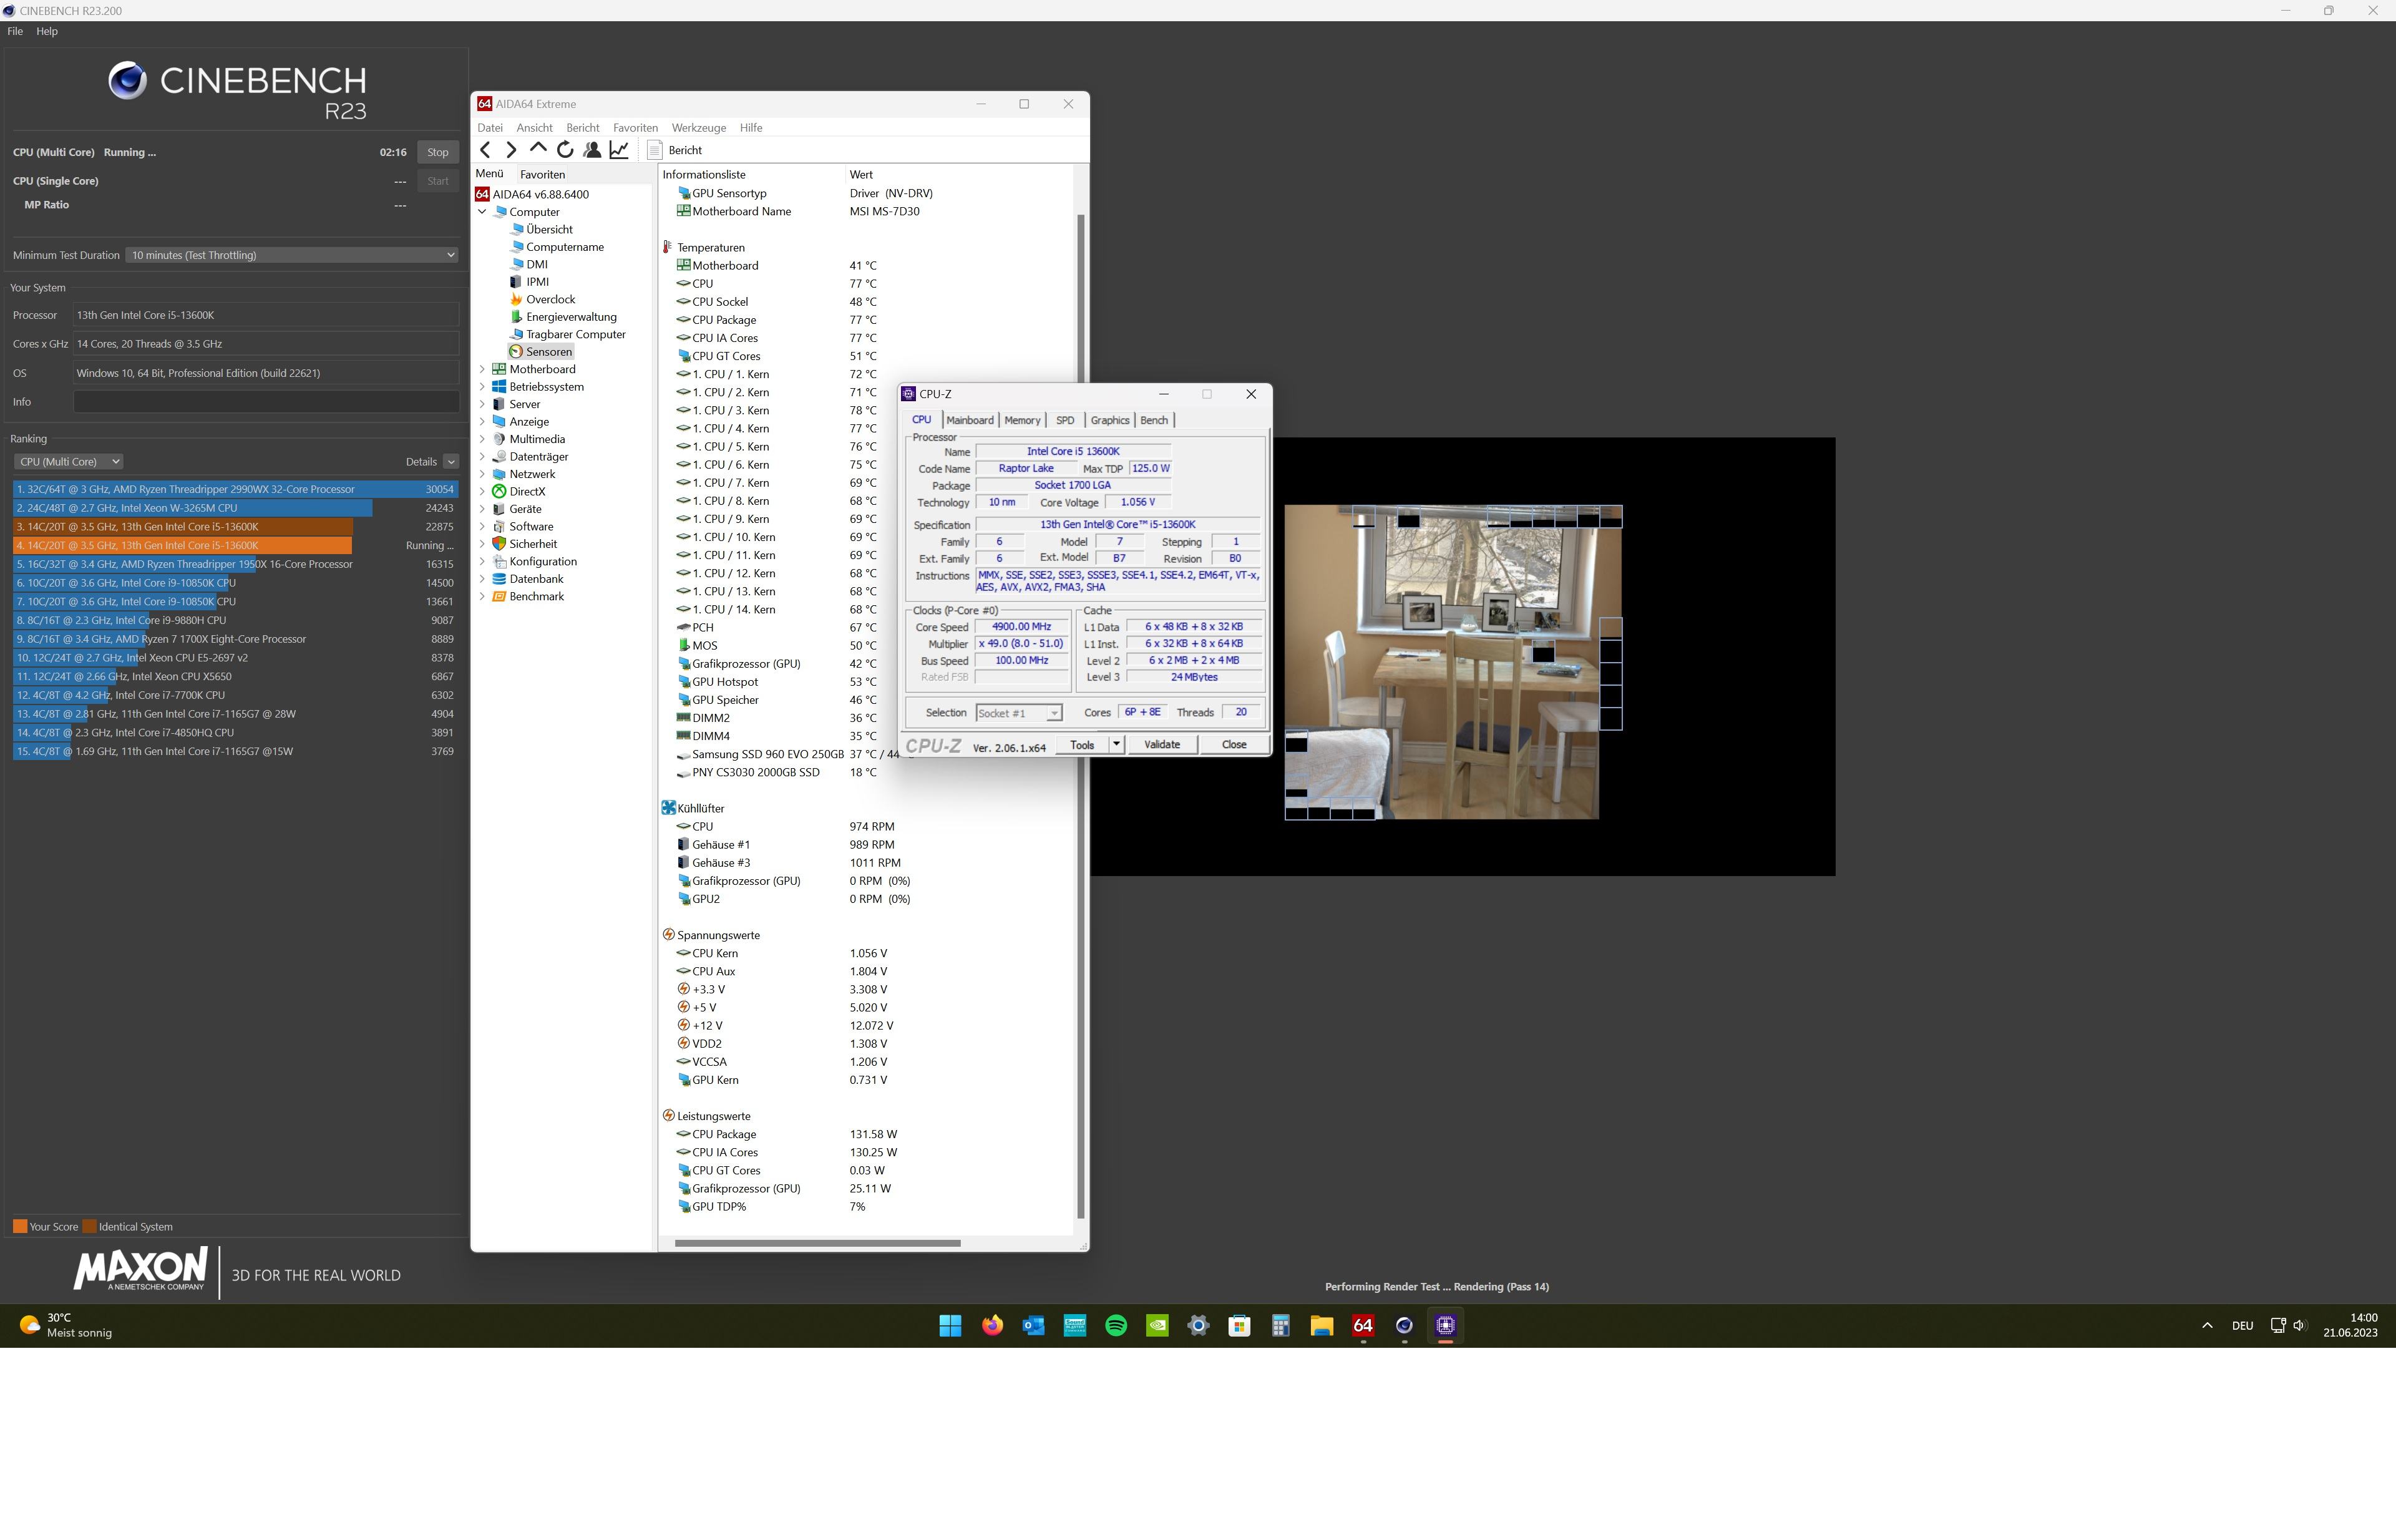Expand the Benchmark tree node
Viewport: 2396px width, 1540px height.
tap(482, 597)
